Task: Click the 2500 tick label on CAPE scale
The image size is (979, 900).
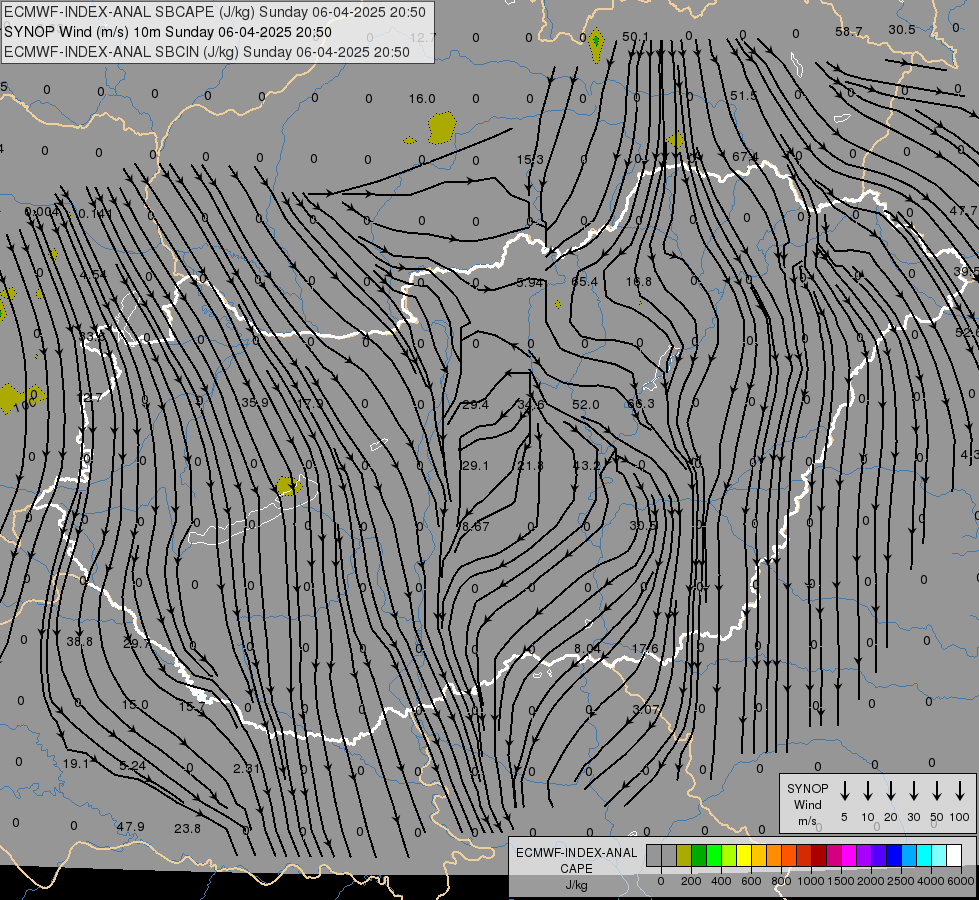Action: pos(901,881)
